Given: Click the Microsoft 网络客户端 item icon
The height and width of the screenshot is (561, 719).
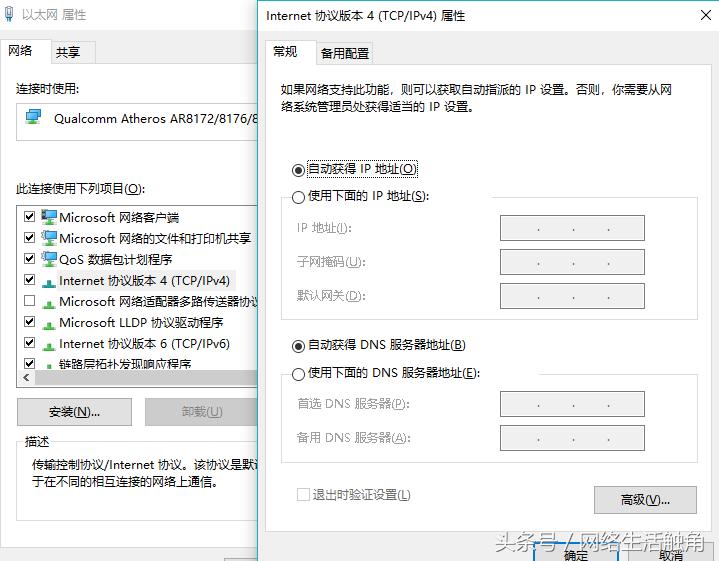Looking at the screenshot, I should (49, 217).
